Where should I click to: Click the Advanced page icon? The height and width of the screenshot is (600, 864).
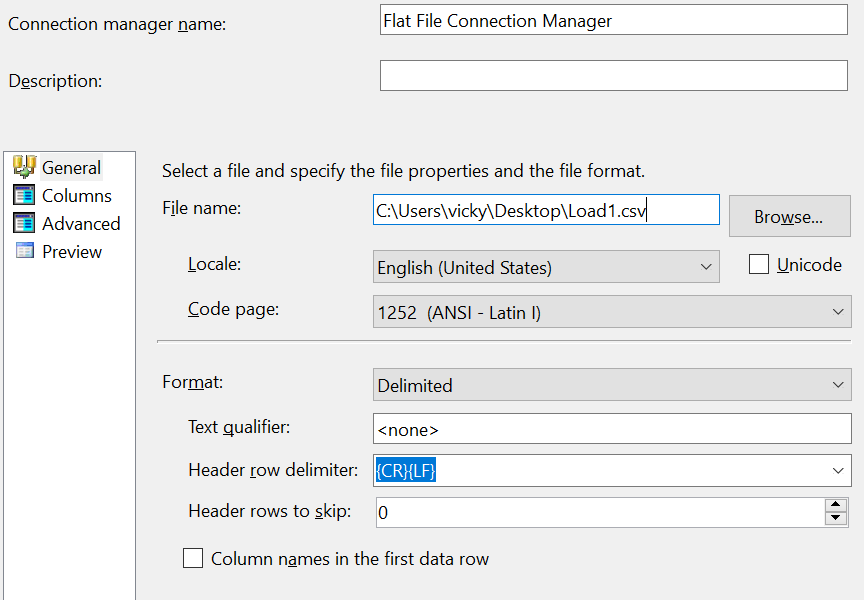click(24, 223)
